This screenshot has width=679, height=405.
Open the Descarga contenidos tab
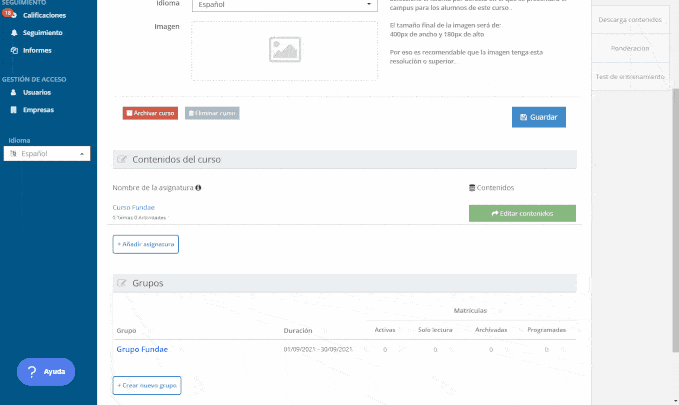click(x=629, y=20)
